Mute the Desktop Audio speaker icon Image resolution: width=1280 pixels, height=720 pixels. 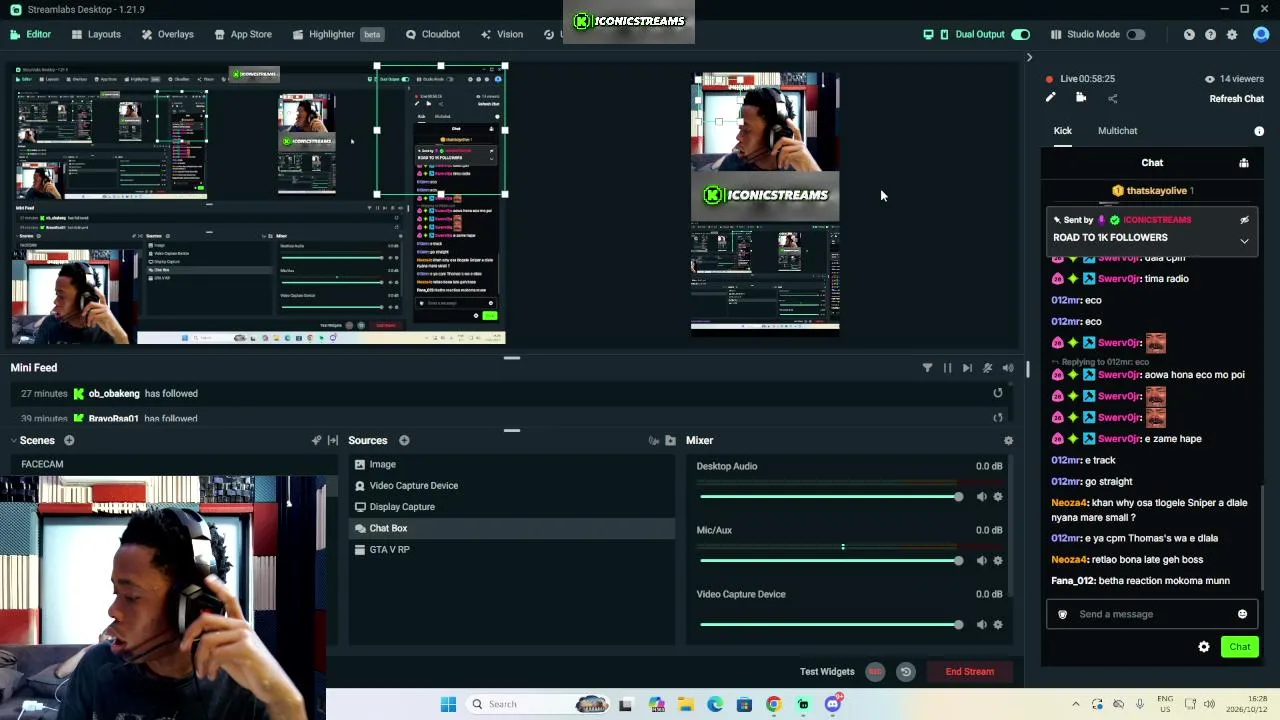[981, 497]
